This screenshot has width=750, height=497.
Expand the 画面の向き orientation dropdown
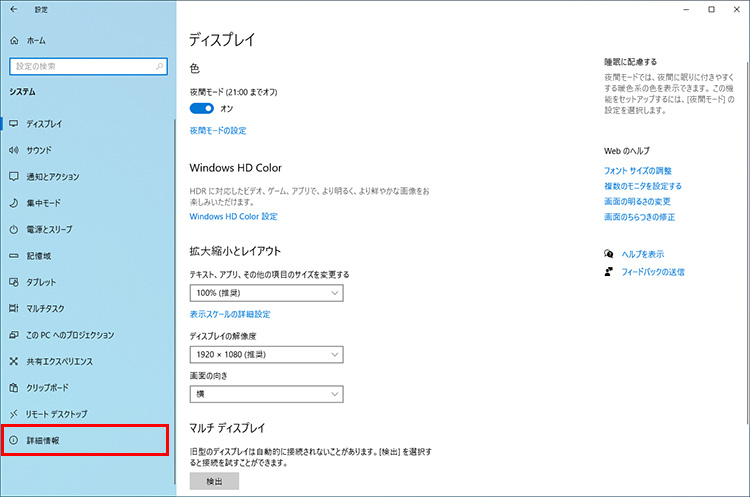click(266, 395)
